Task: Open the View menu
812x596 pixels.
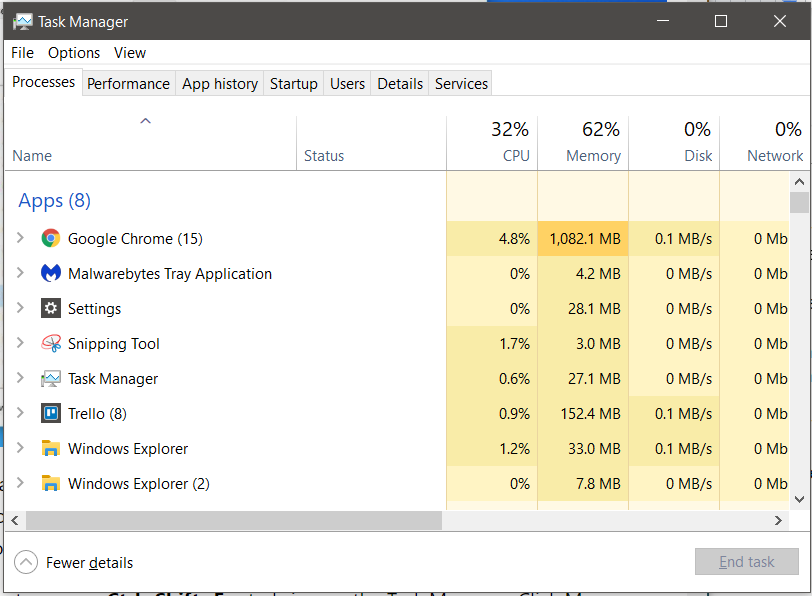Action: pos(130,53)
